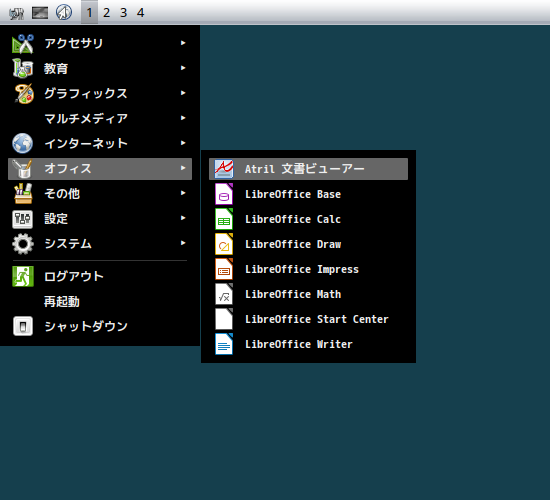Select the グラフィックス category label

click(x=86, y=93)
